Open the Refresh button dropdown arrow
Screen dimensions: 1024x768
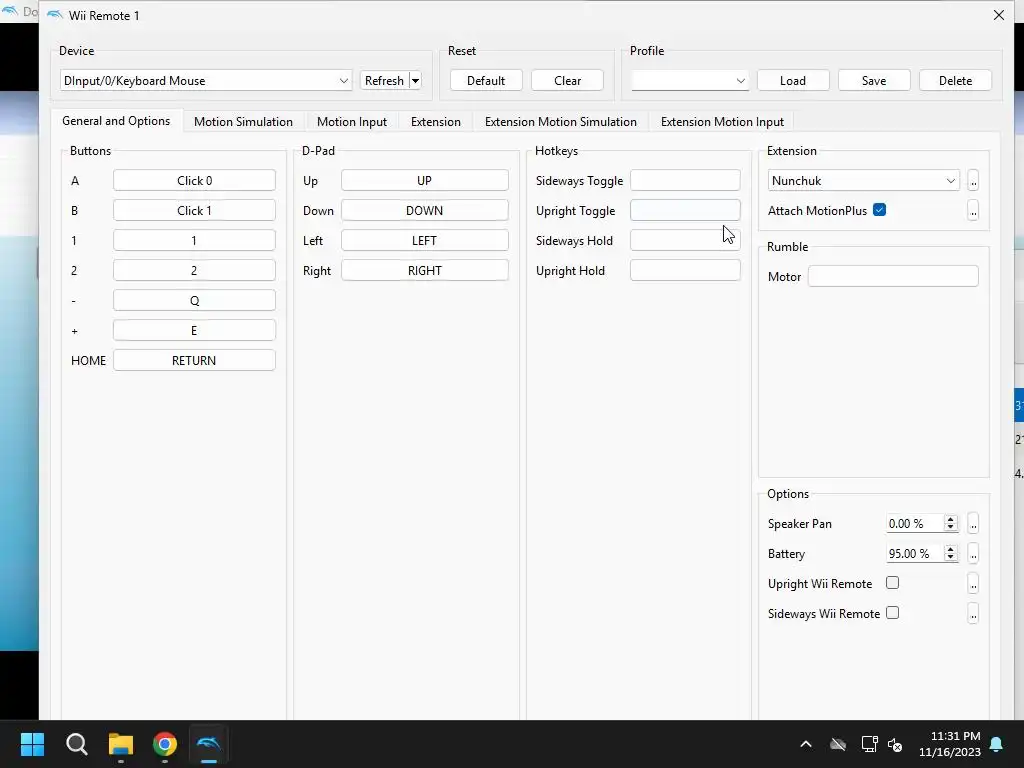[x=415, y=80]
